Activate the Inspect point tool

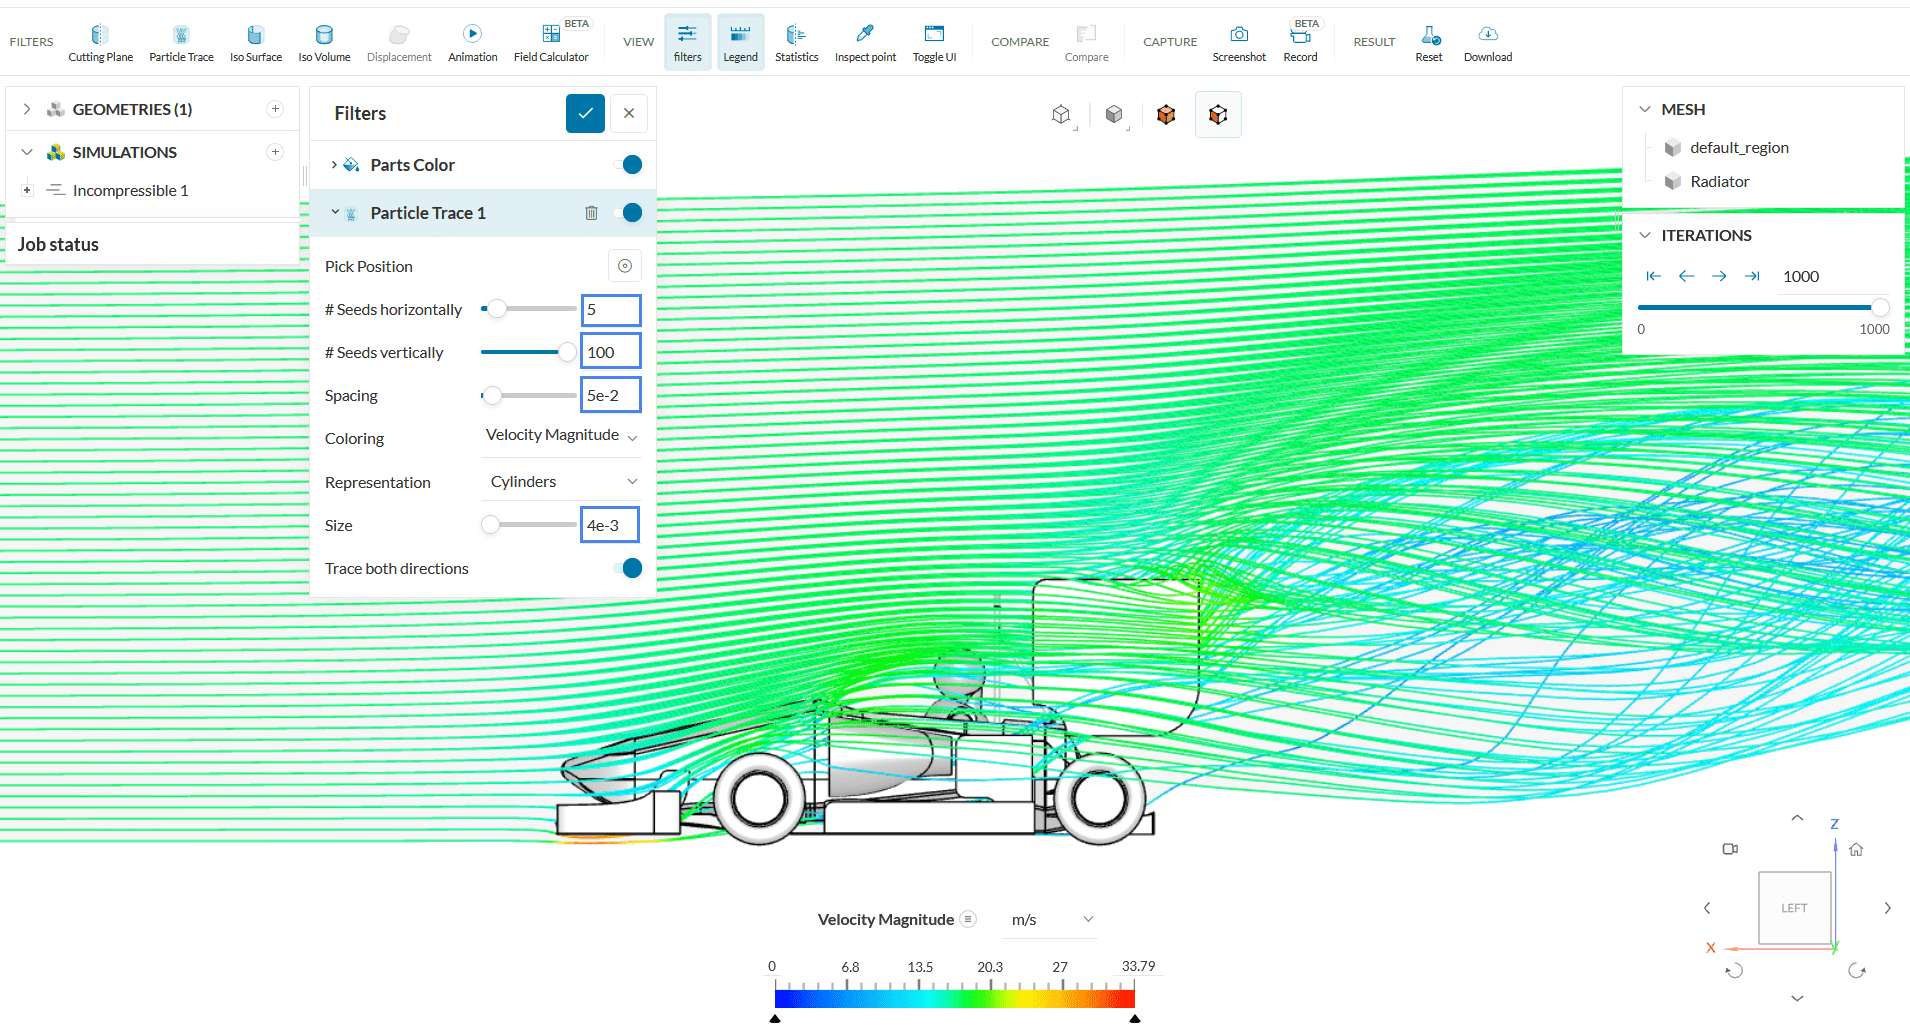click(x=865, y=43)
